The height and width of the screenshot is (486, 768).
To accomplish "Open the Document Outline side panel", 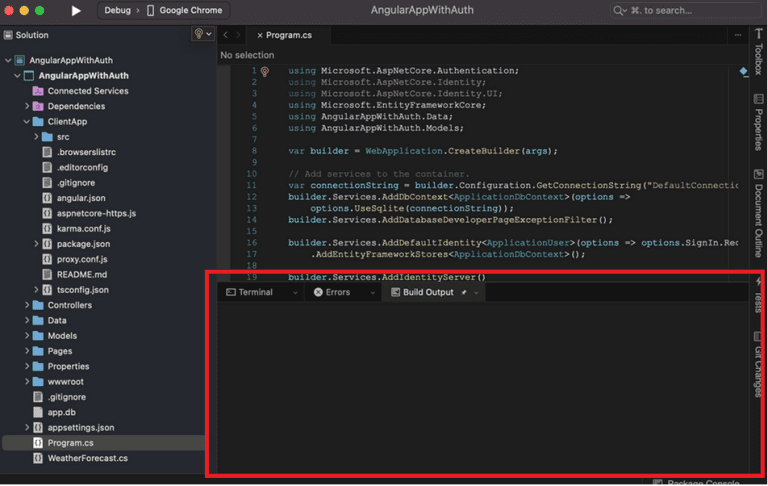I will 758,214.
